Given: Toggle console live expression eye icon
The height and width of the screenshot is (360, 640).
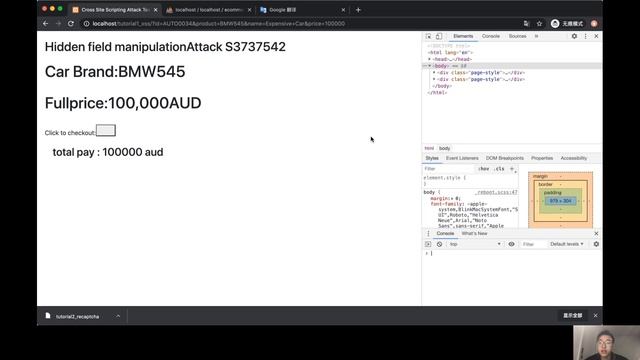Looking at the screenshot, I should pos(511,244).
